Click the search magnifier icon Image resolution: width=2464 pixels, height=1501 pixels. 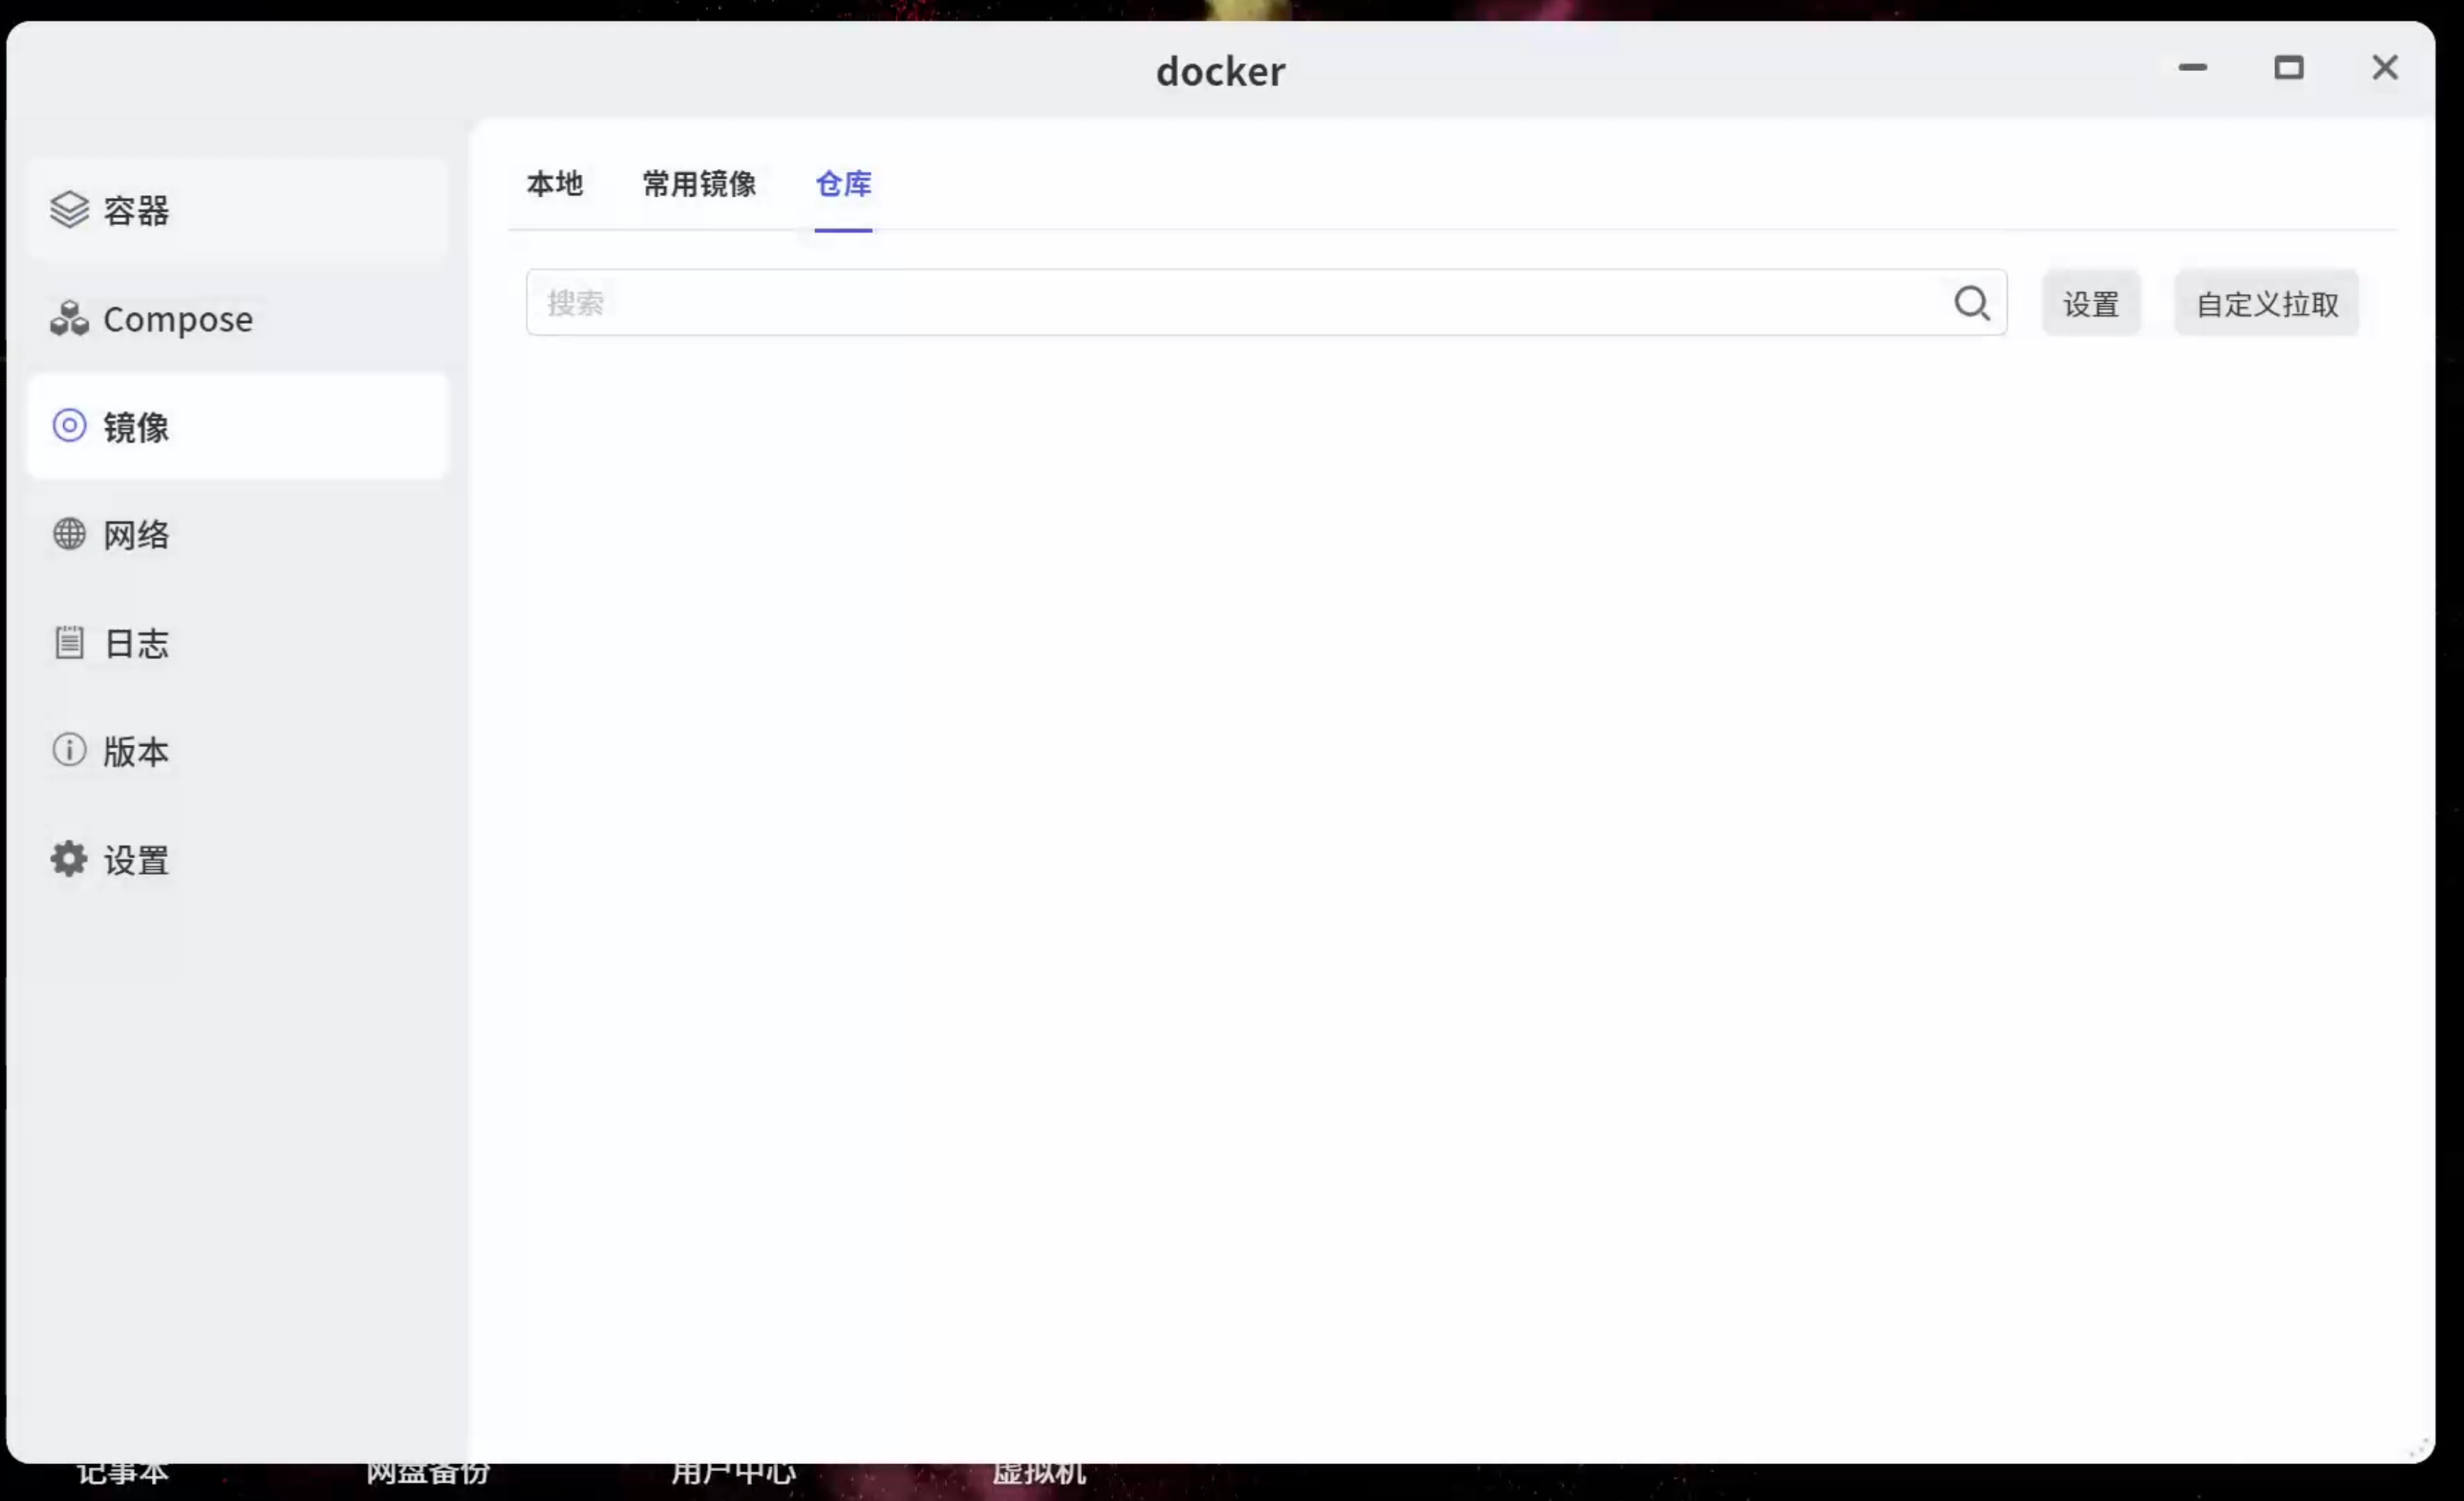click(1971, 303)
